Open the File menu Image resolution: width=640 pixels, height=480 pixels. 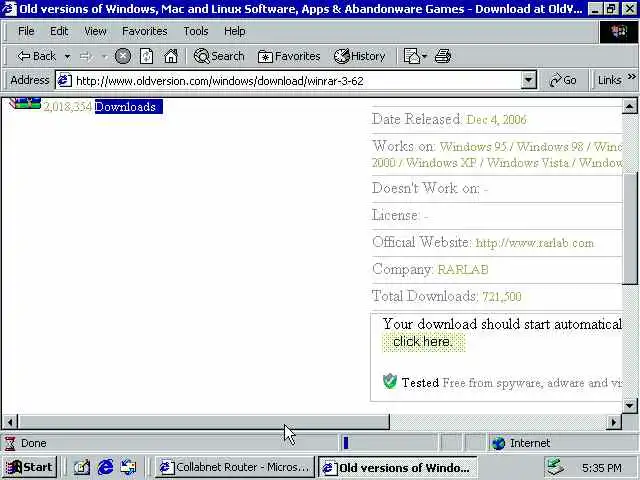pos(26,31)
